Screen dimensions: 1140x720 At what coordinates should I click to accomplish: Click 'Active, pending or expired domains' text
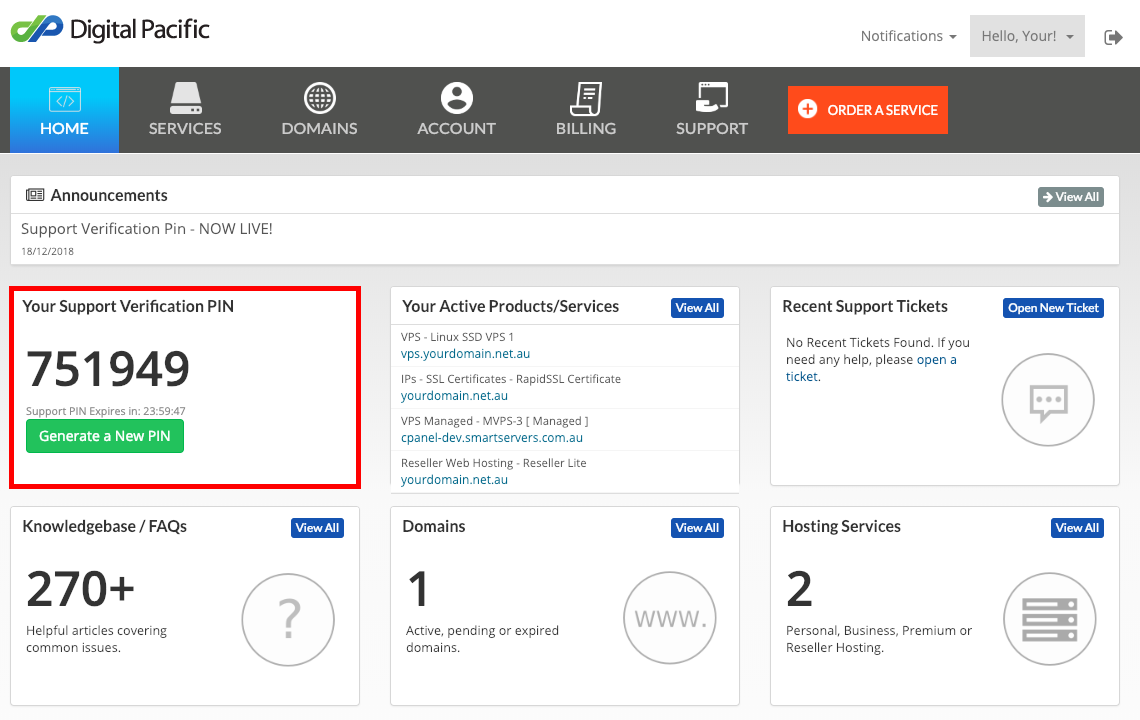click(483, 639)
